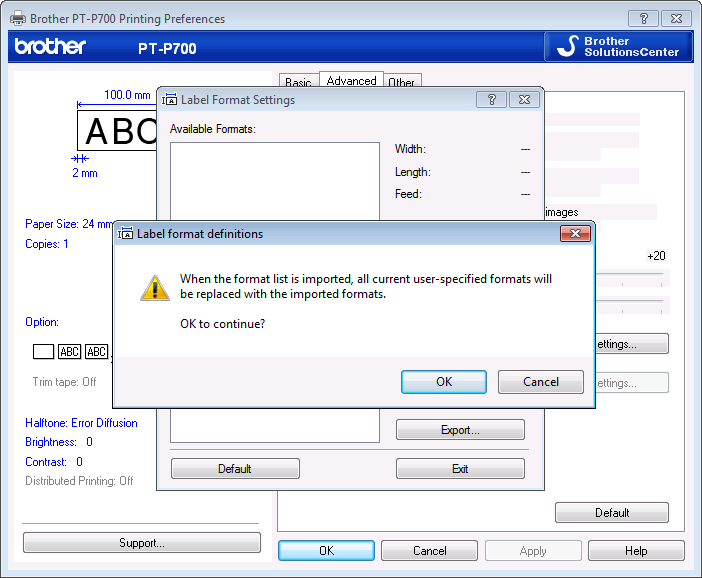The height and width of the screenshot is (578, 702).
Task: Close the Label format definitions dialog
Action: [575, 233]
